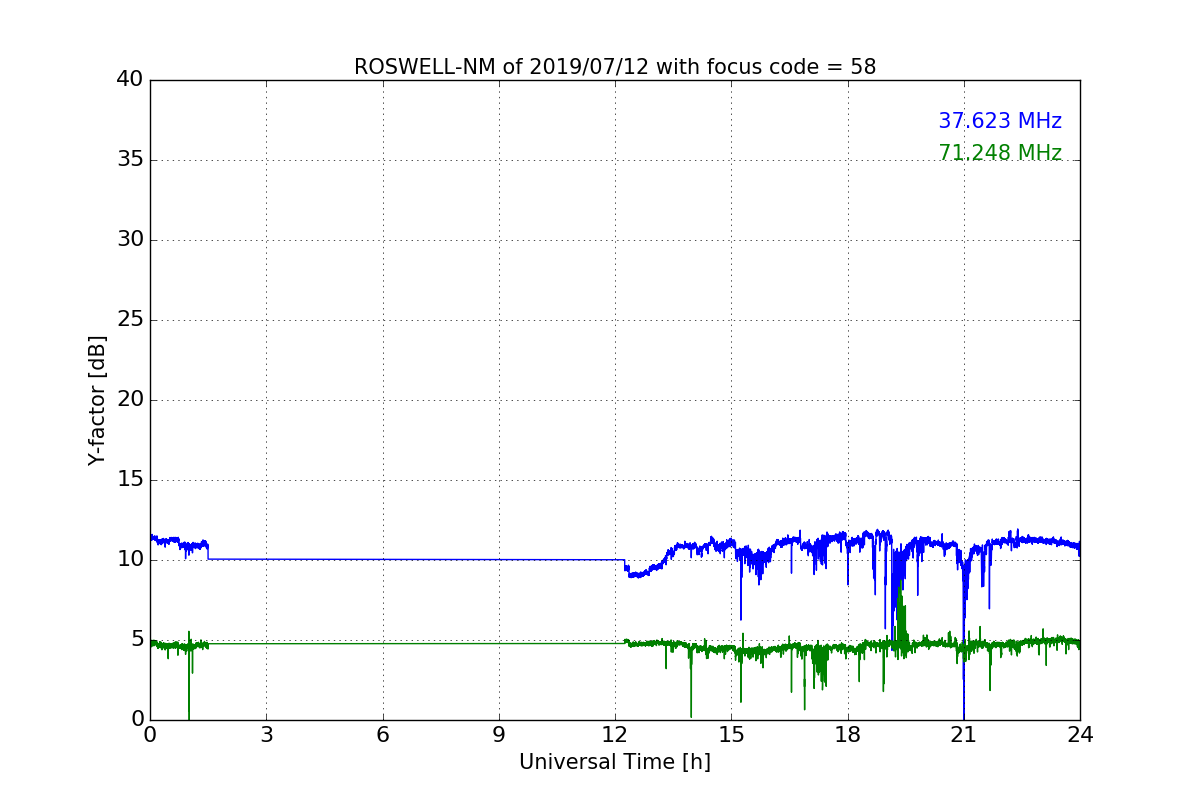Click the y-axis tick label 25

(x=130, y=320)
